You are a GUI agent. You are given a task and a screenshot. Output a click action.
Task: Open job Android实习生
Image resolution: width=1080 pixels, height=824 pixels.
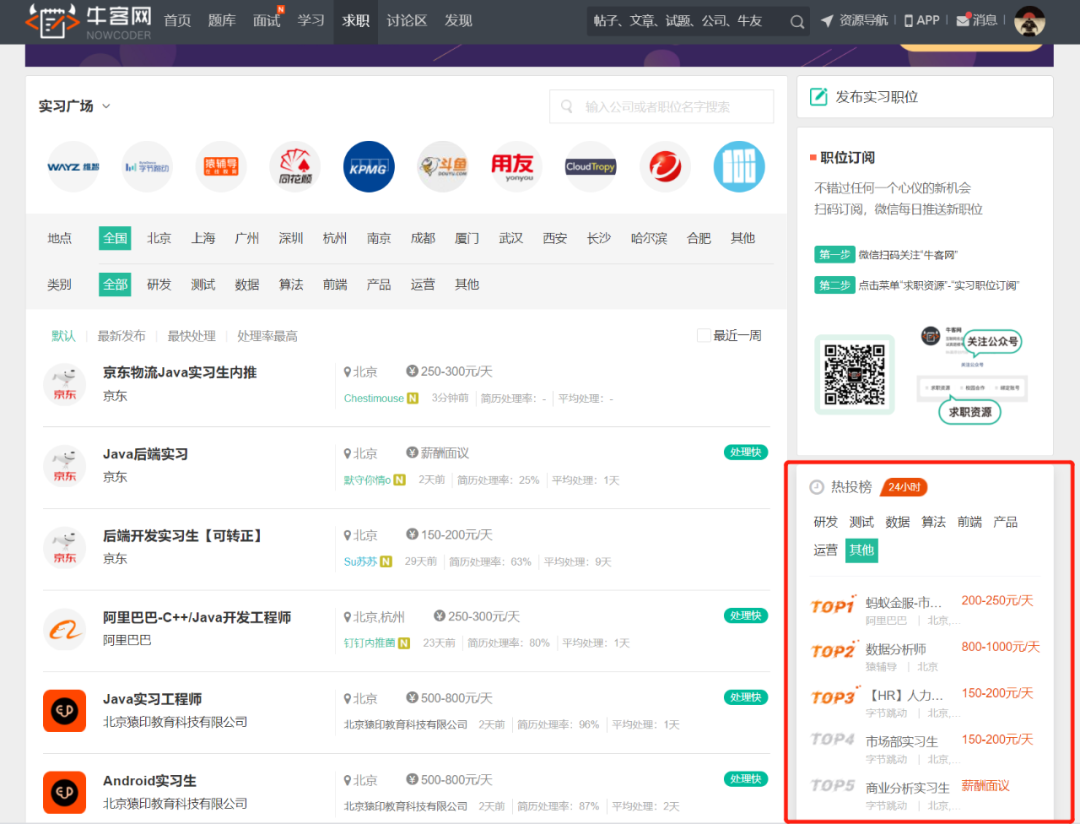(149, 781)
